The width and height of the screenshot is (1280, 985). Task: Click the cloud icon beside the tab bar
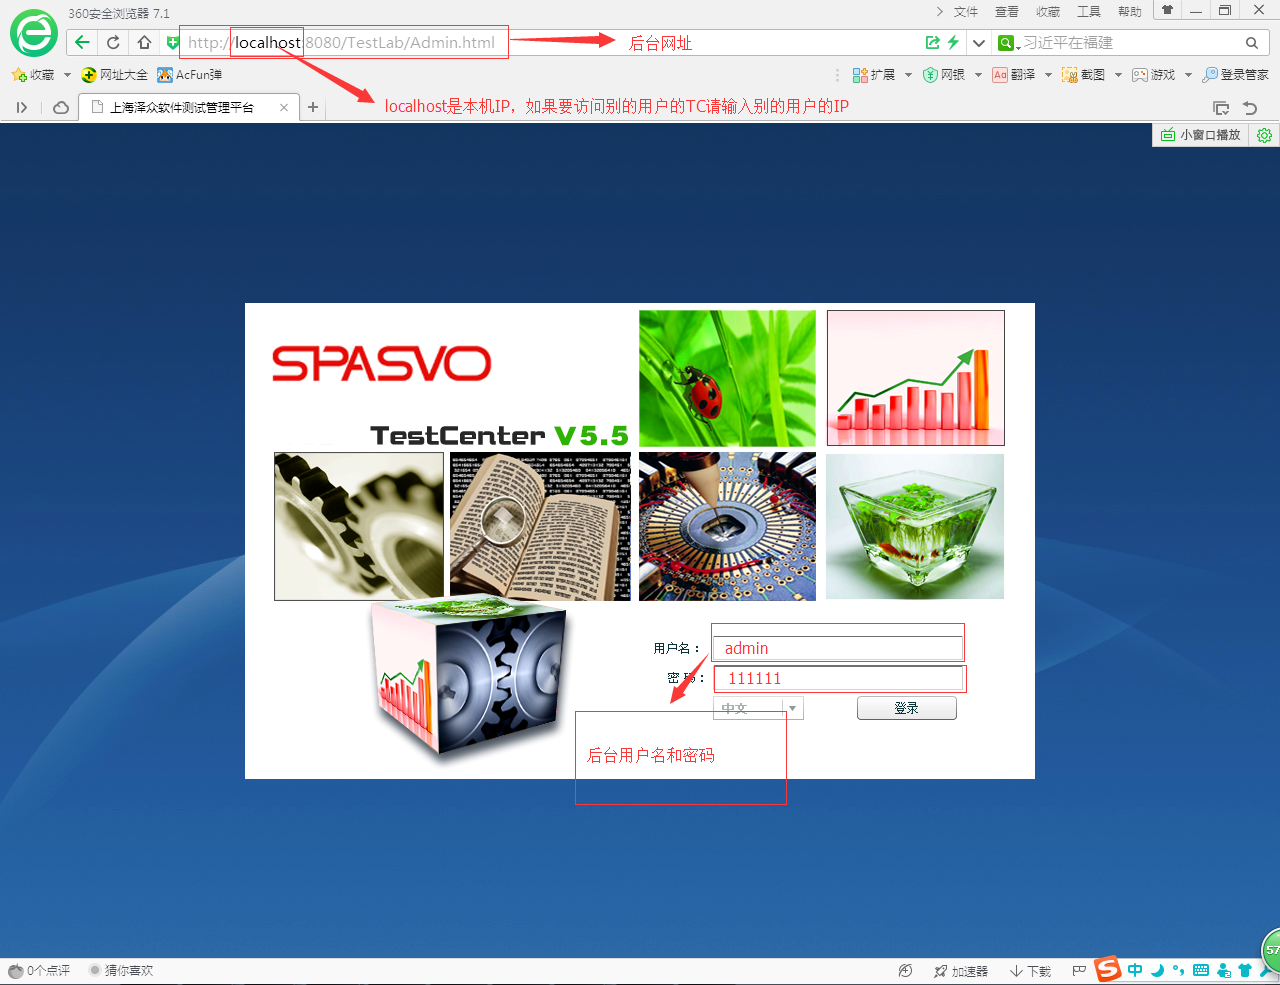tap(61, 108)
